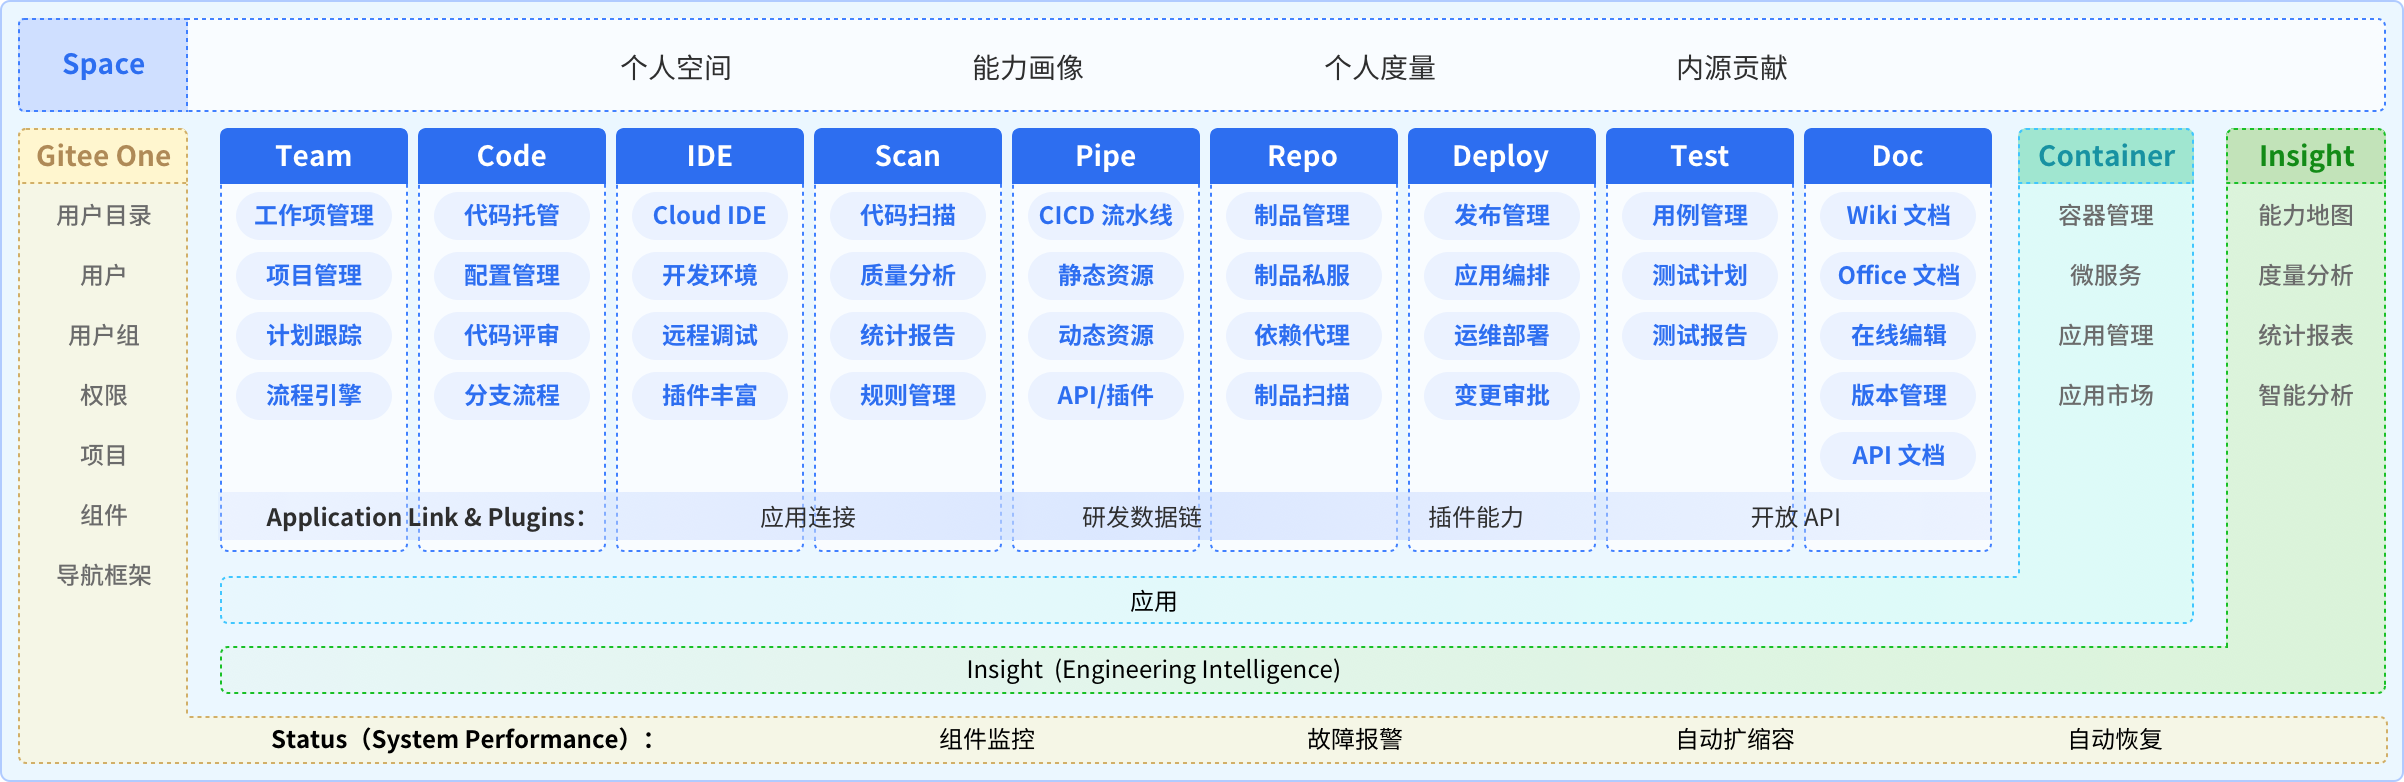Open the 制品私服 pill
The height and width of the screenshot is (782, 2404).
1303,276
